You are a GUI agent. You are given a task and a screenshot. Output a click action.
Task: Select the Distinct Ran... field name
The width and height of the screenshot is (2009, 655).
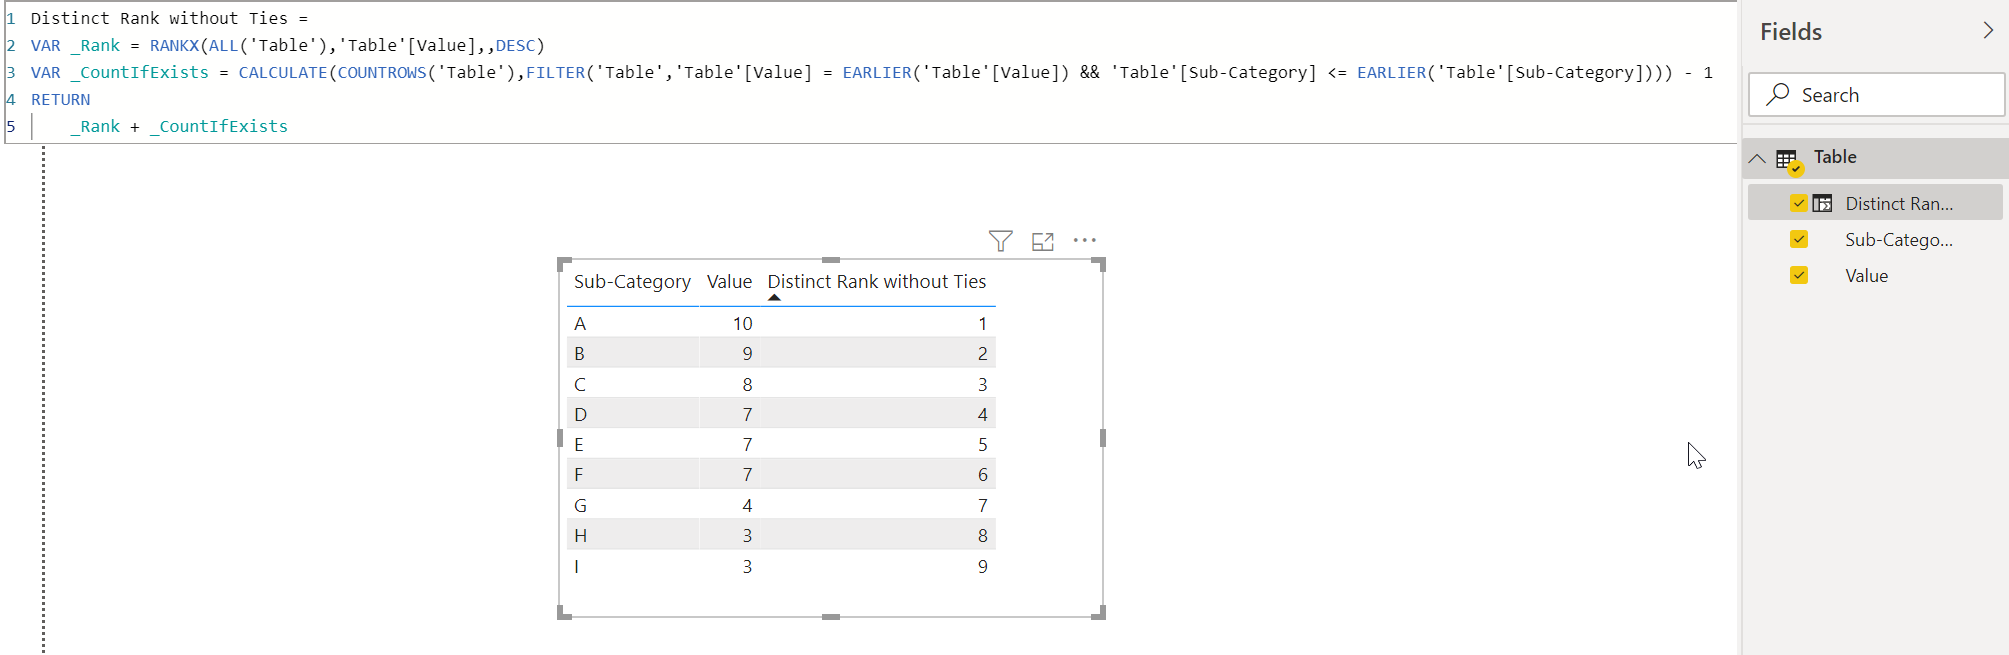1899,204
